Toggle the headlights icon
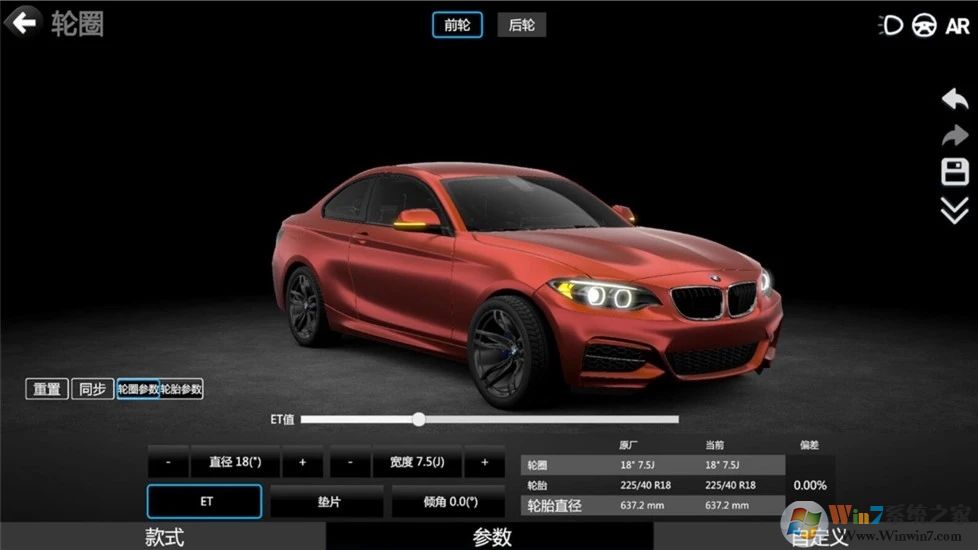 click(891, 26)
